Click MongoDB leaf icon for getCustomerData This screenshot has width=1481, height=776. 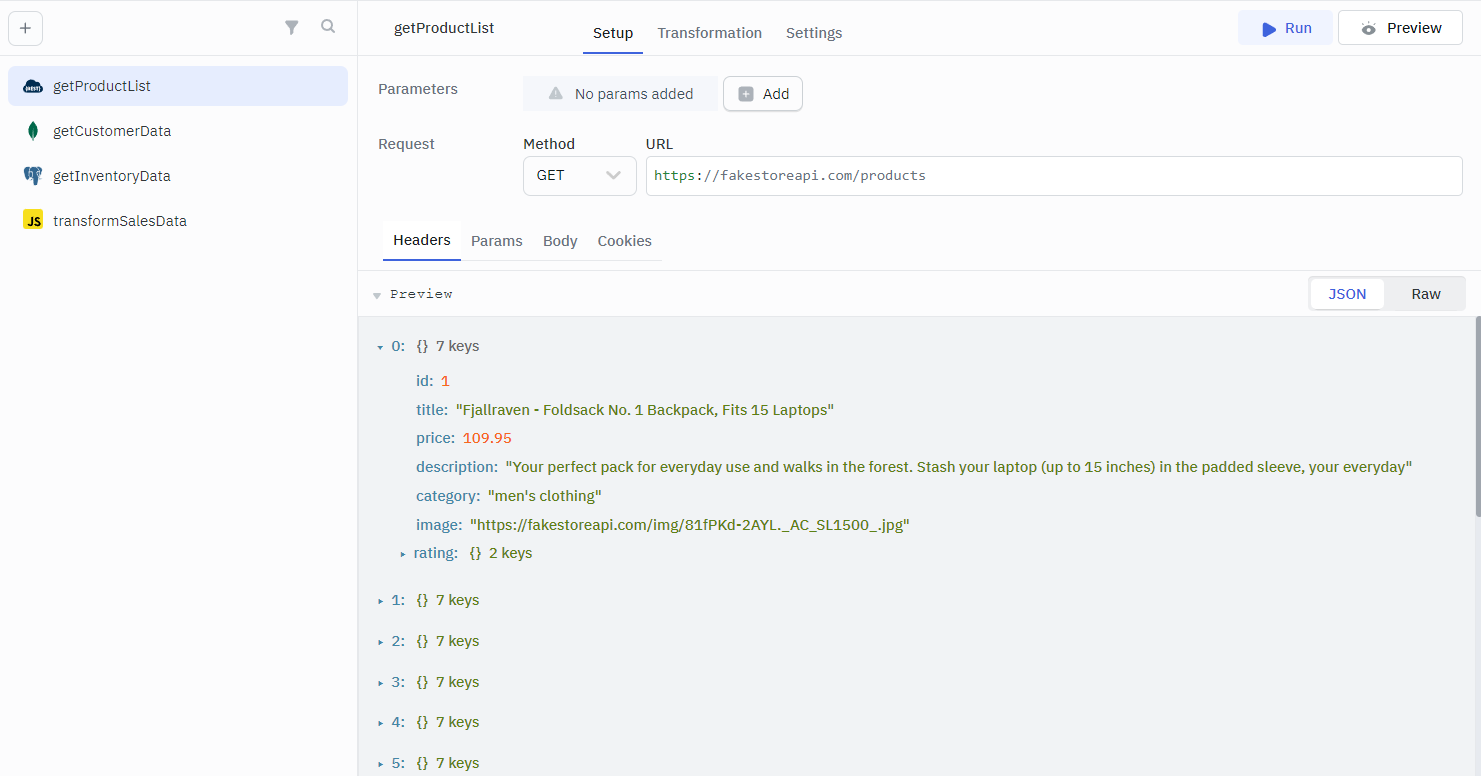tap(33, 131)
